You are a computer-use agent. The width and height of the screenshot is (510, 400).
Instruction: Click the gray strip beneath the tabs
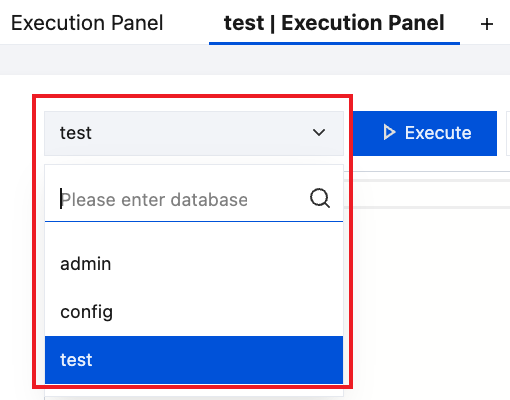pos(255,60)
